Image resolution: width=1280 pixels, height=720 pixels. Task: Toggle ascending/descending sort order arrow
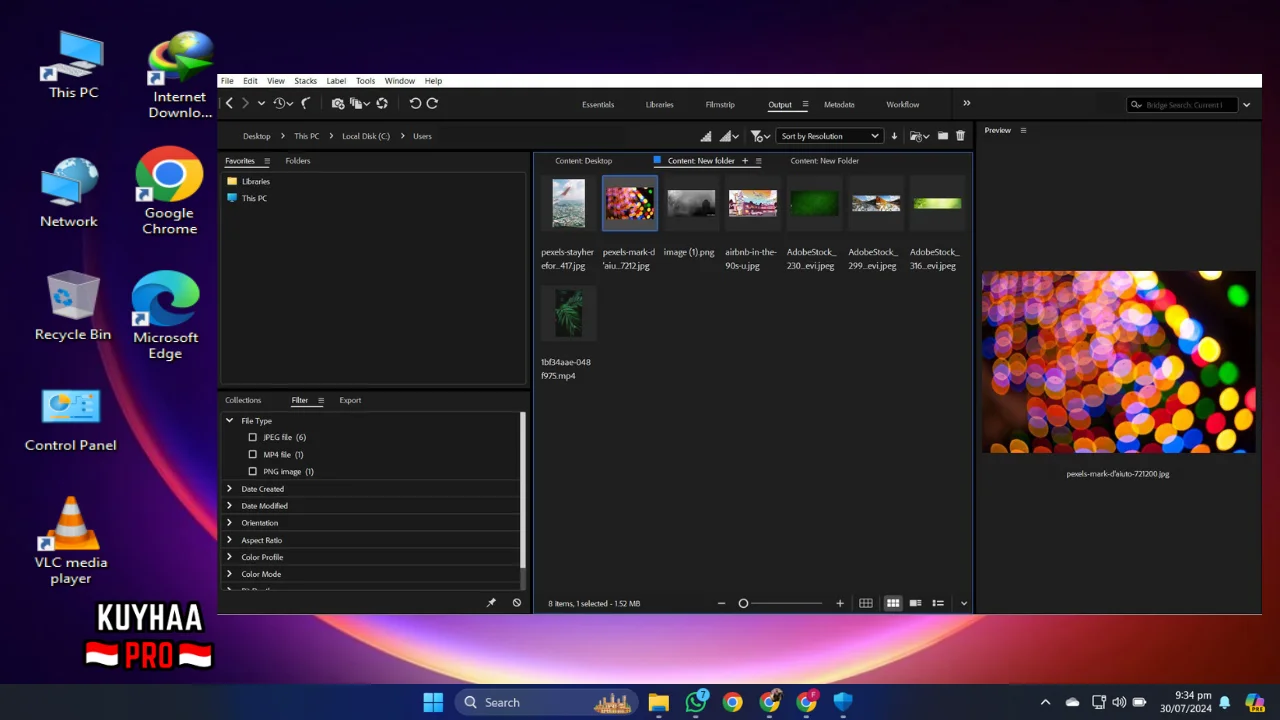point(894,136)
